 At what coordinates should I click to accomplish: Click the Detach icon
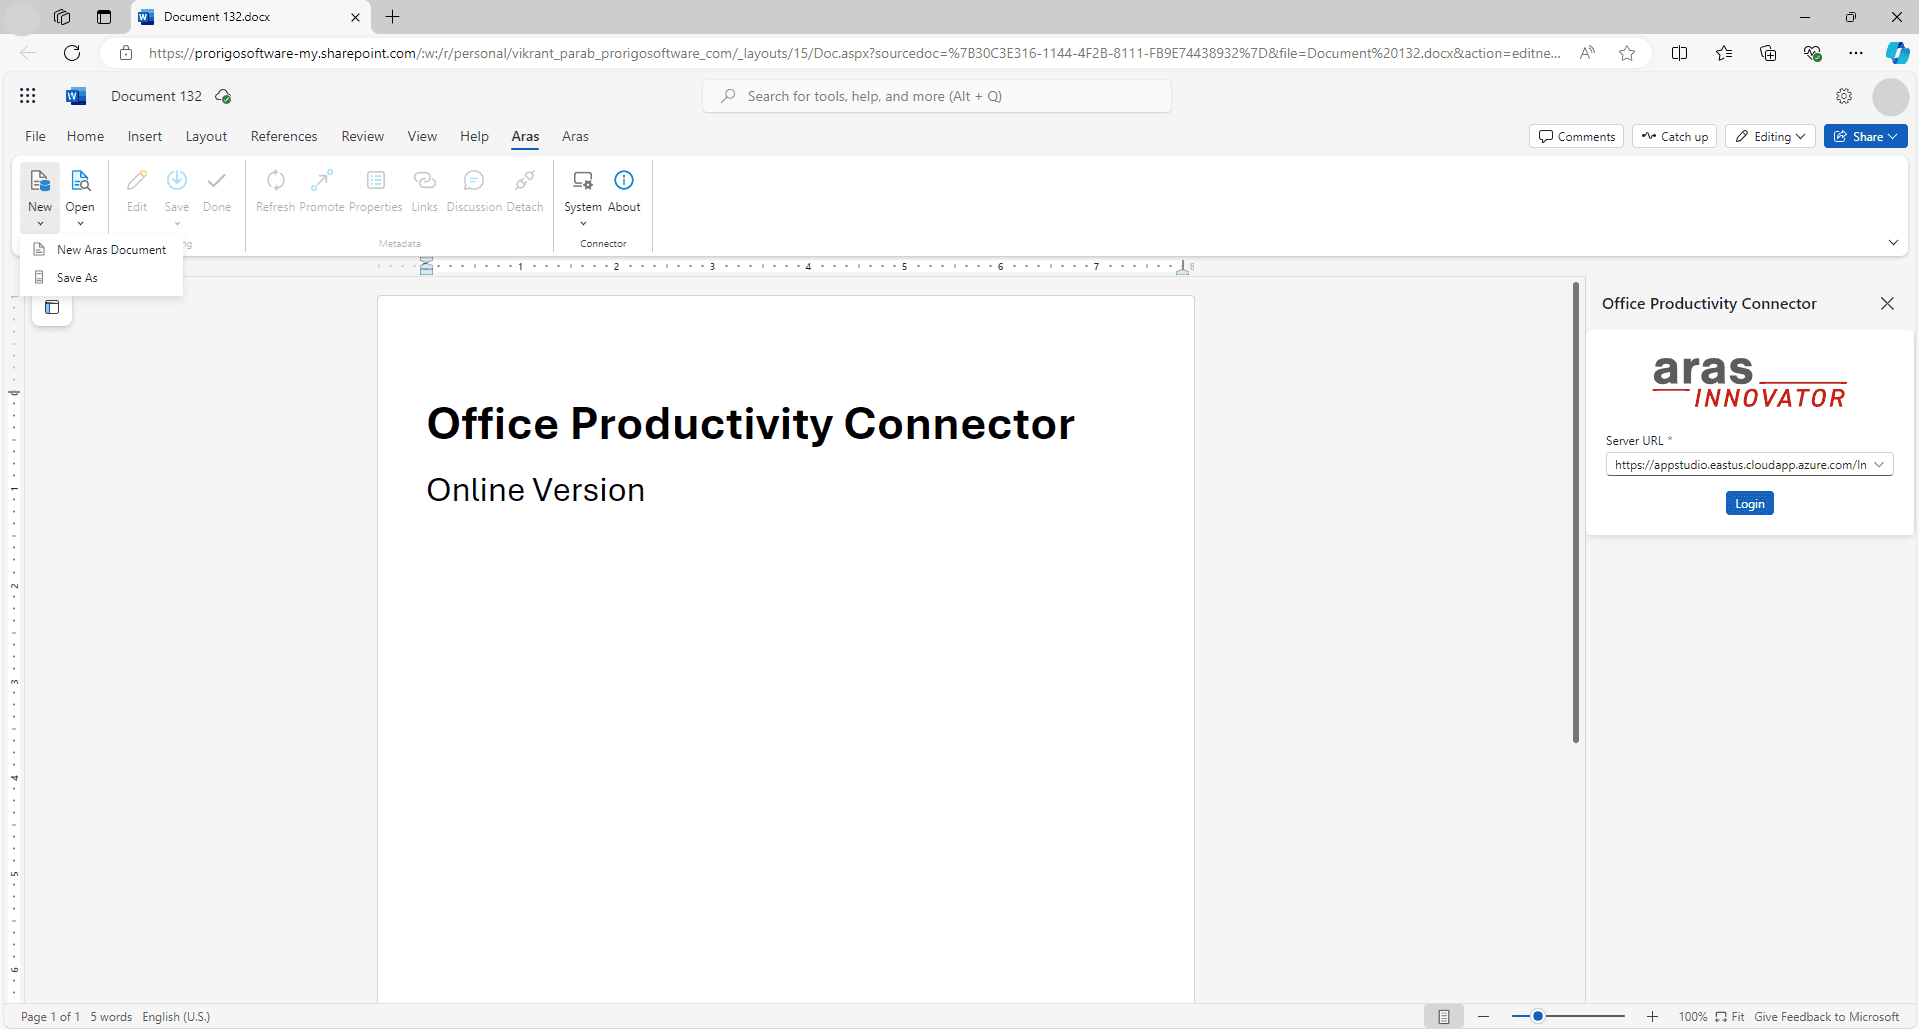tap(525, 181)
